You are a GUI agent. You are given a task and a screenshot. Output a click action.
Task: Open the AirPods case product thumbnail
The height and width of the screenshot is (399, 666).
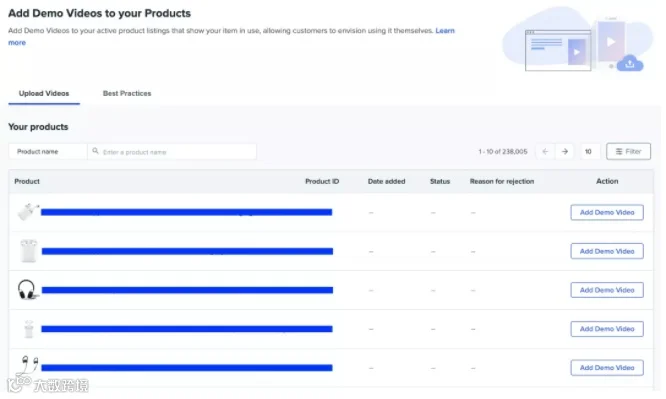(28, 251)
